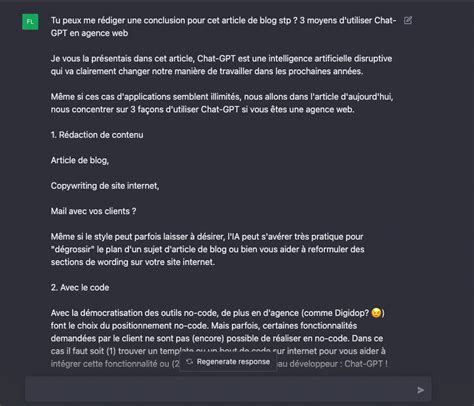Click the text "GPT en agence web"

(89, 33)
